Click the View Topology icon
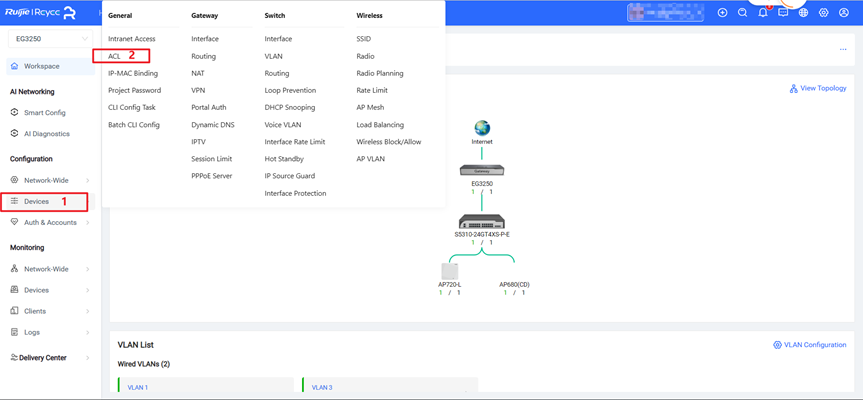Image resolution: width=863 pixels, height=400 pixels. point(794,89)
